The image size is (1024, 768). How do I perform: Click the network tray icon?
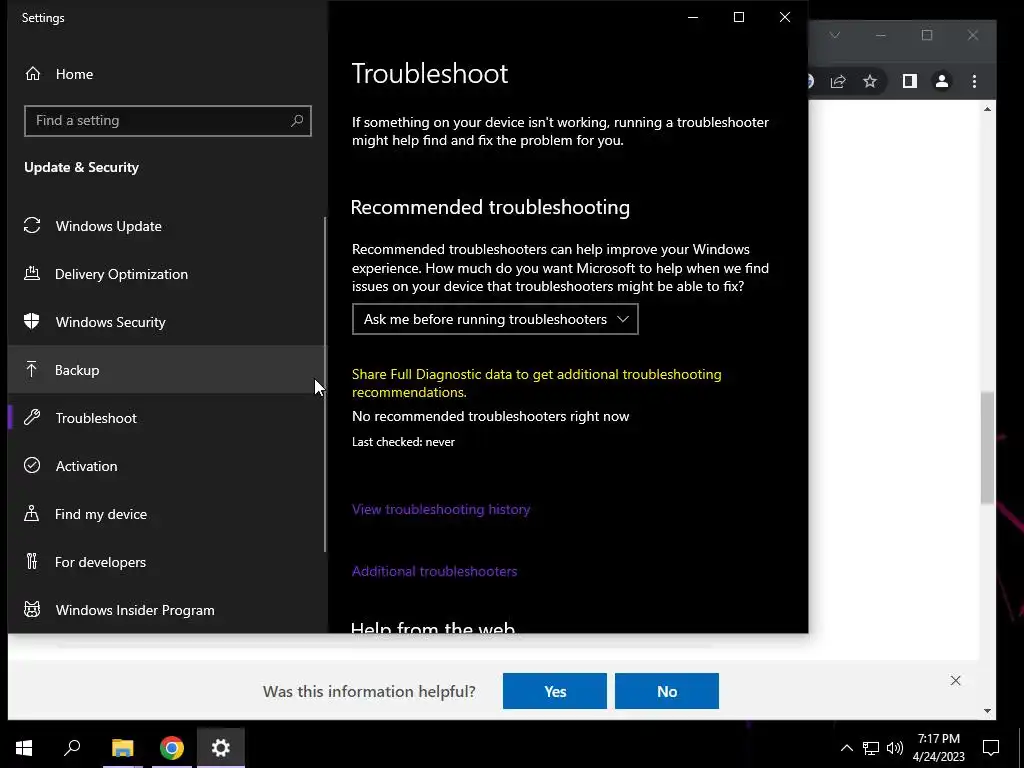pos(871,748)
